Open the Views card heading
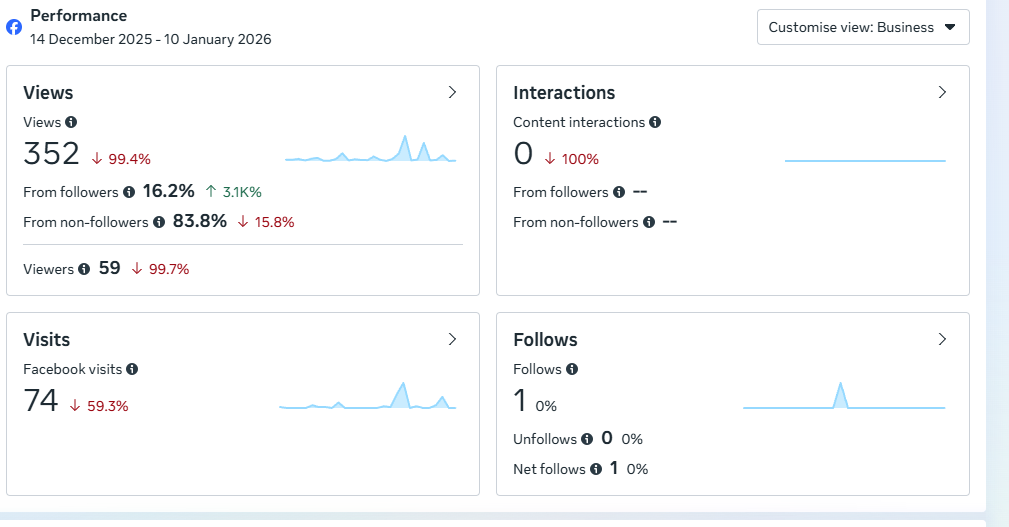The image size is (1009, 527). [48, 92]
